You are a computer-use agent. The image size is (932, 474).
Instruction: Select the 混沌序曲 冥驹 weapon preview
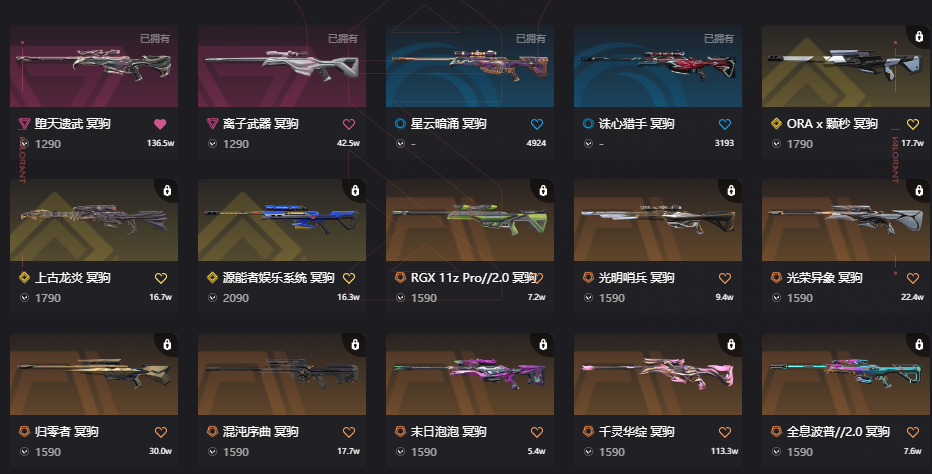282,374
